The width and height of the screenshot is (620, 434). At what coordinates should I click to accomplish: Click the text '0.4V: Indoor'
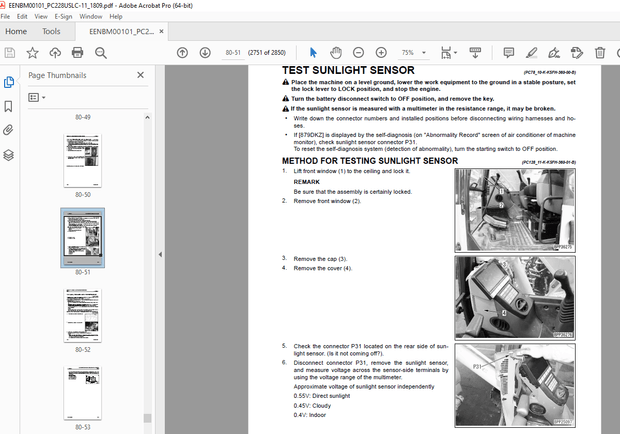(x=310, y=415)
